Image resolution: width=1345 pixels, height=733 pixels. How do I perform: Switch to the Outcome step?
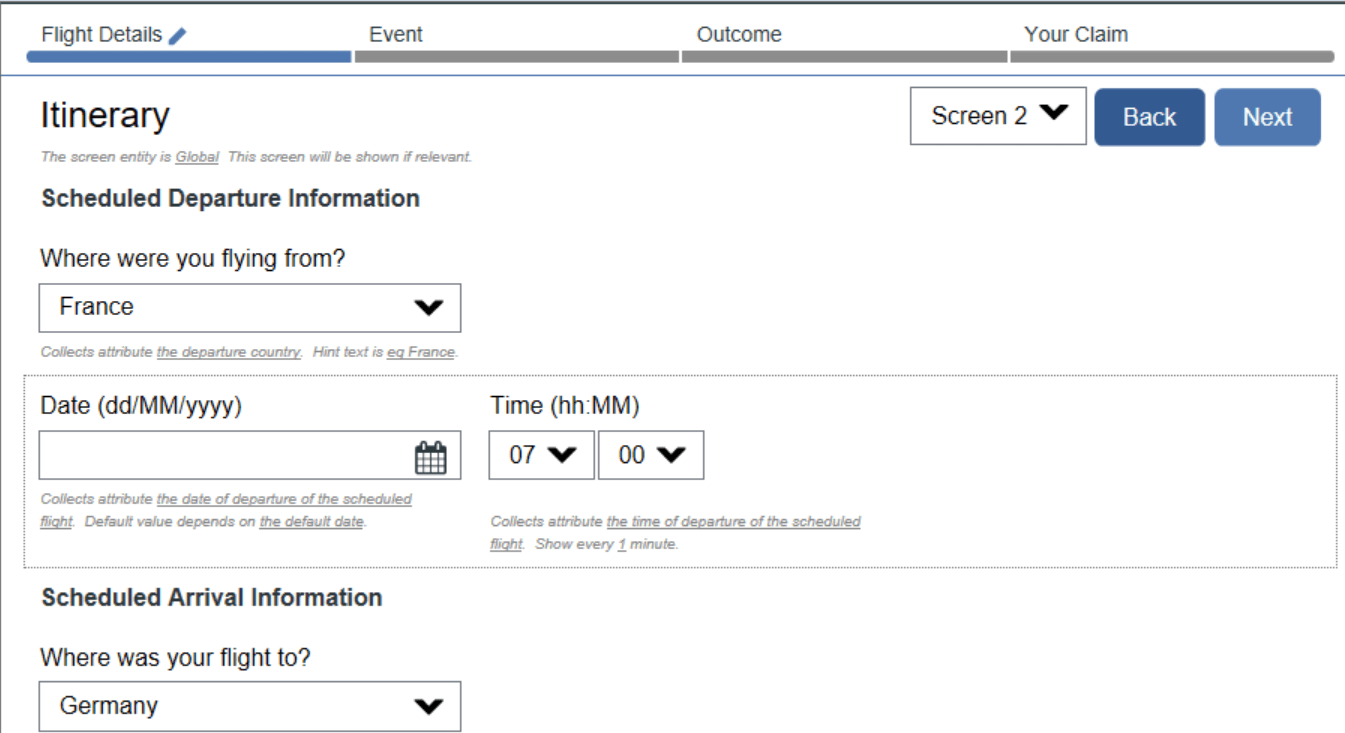click(x=739, y=33)
